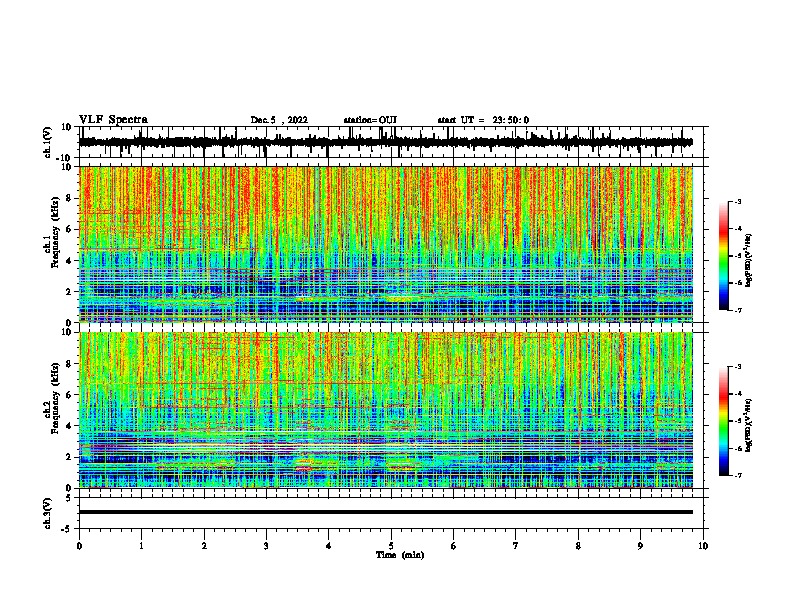792x612 pixels.
Task: Click the "-7" tick on ch.2 colorbar
Action: pos(737,475)
